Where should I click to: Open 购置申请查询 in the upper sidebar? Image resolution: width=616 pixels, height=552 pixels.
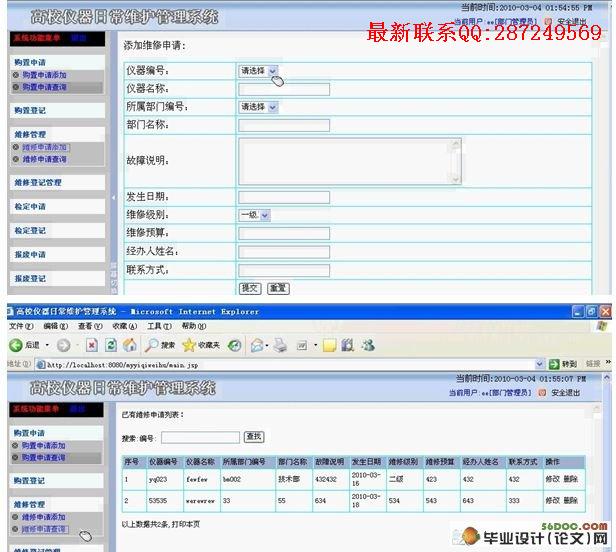coord(44,87)
